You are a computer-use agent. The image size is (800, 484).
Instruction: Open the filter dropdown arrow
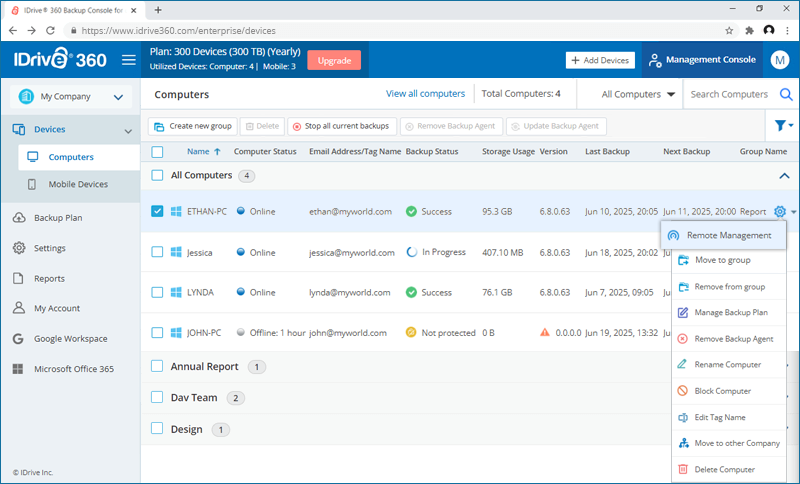791,125
